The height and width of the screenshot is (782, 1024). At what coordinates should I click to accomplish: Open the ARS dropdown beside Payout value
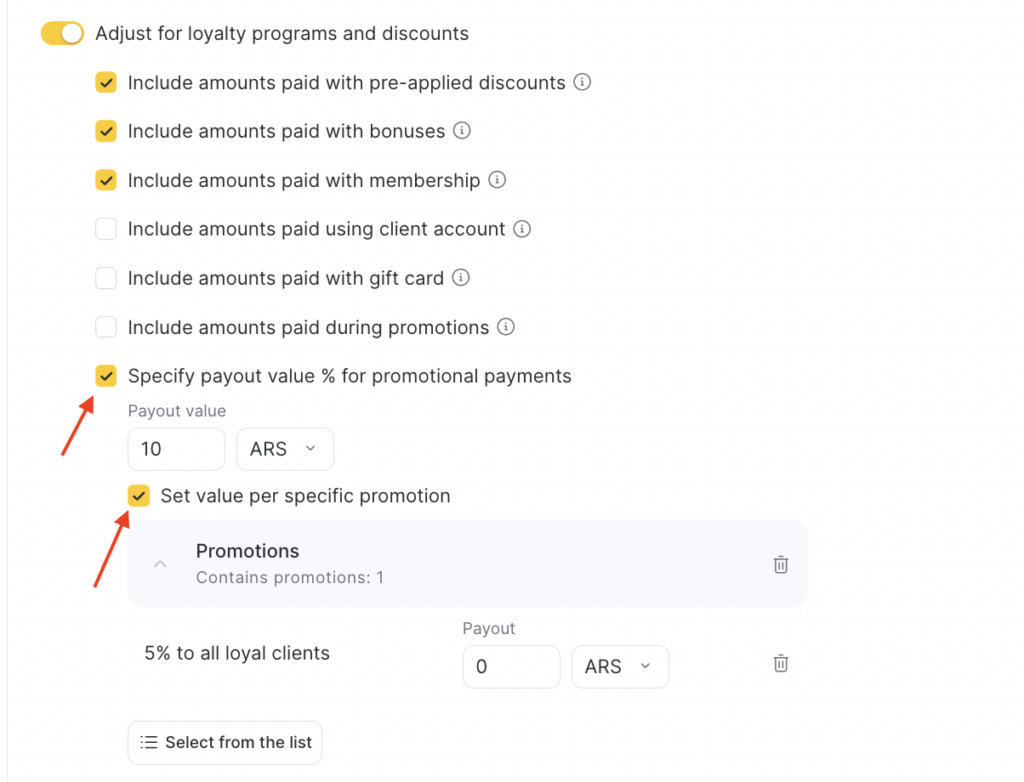click(284, 450)
